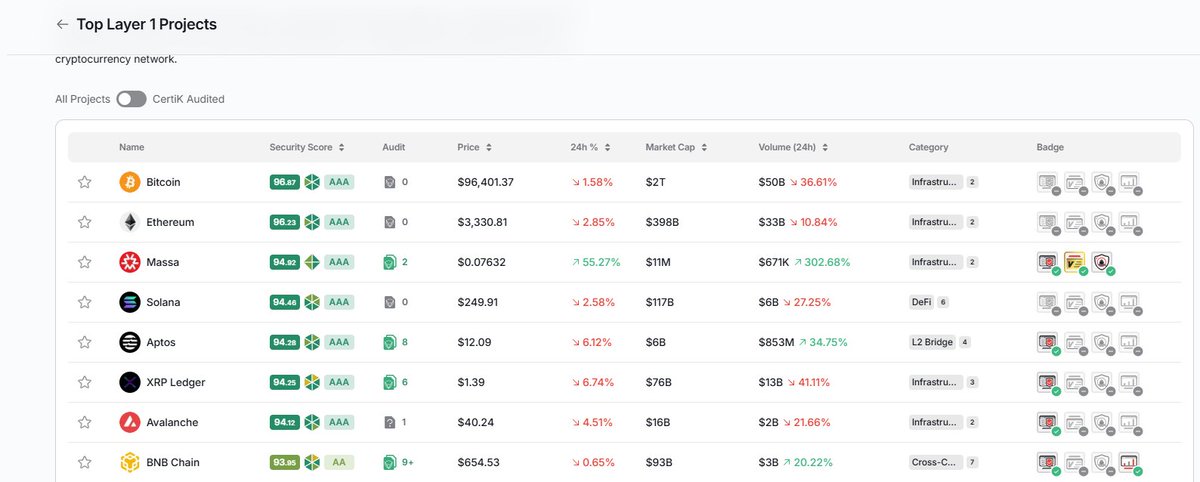Click Massa's yellow KYC badge icon
This screenshot has width=1200, height=482.
click(x=1076, y=262)
